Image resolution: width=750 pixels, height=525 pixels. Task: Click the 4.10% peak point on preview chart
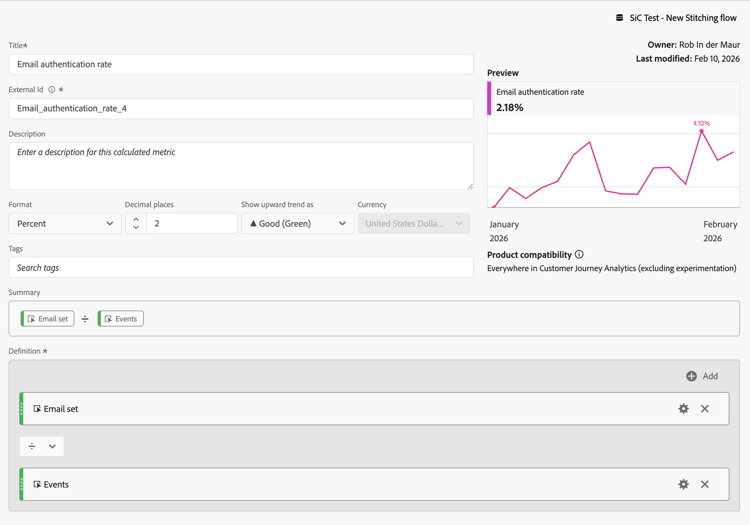tap(702, 131)
